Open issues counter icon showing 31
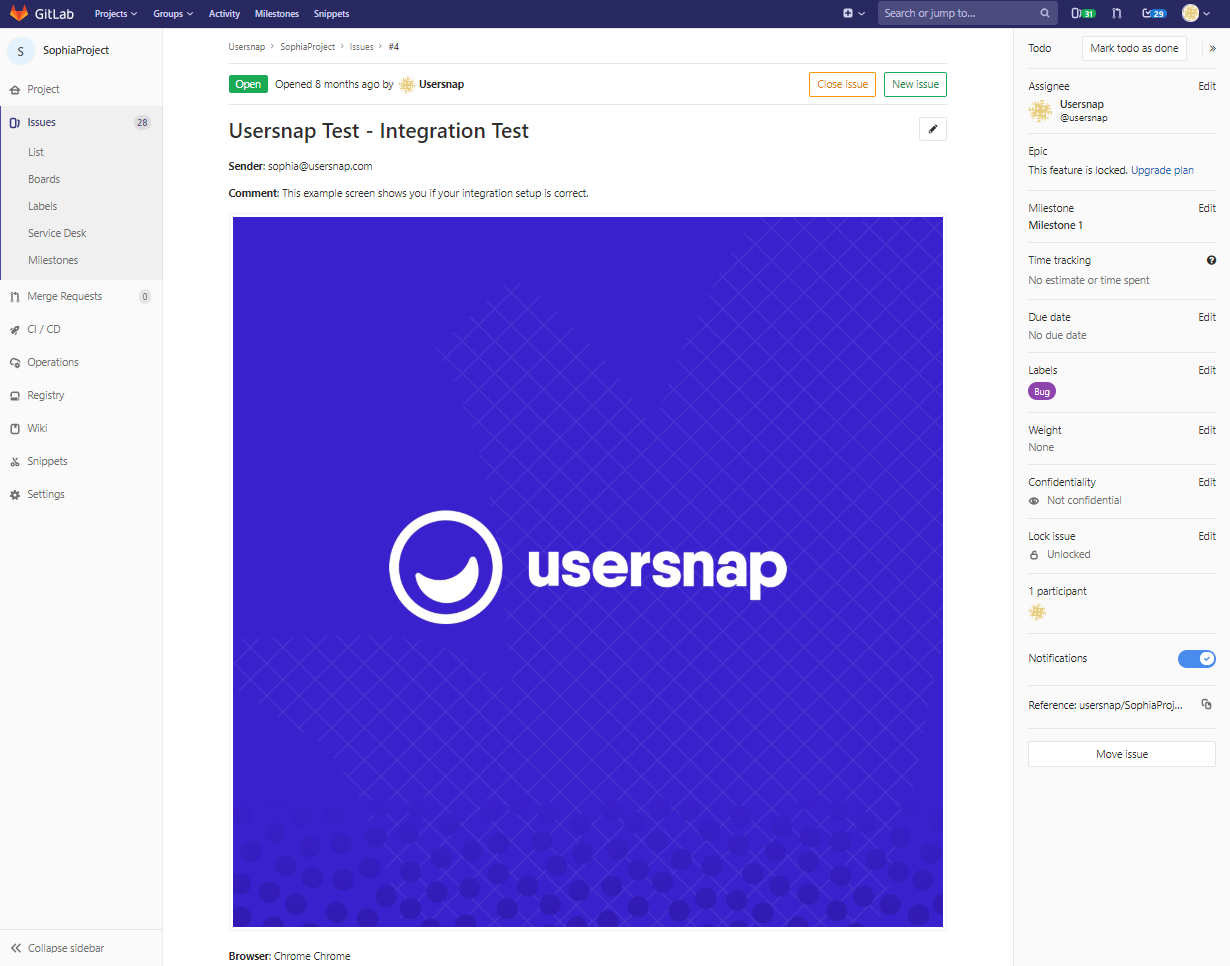The height and width of the screenshot is (966, 1230). (x=1083, y=14)
